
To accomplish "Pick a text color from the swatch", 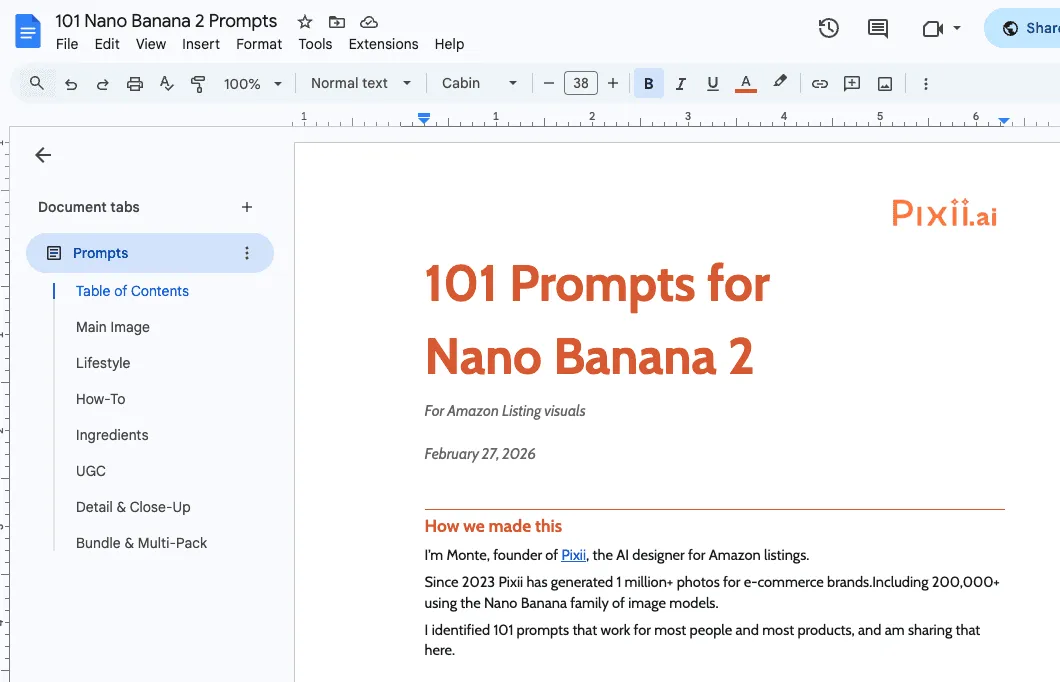I will click(x=745, y=83).
